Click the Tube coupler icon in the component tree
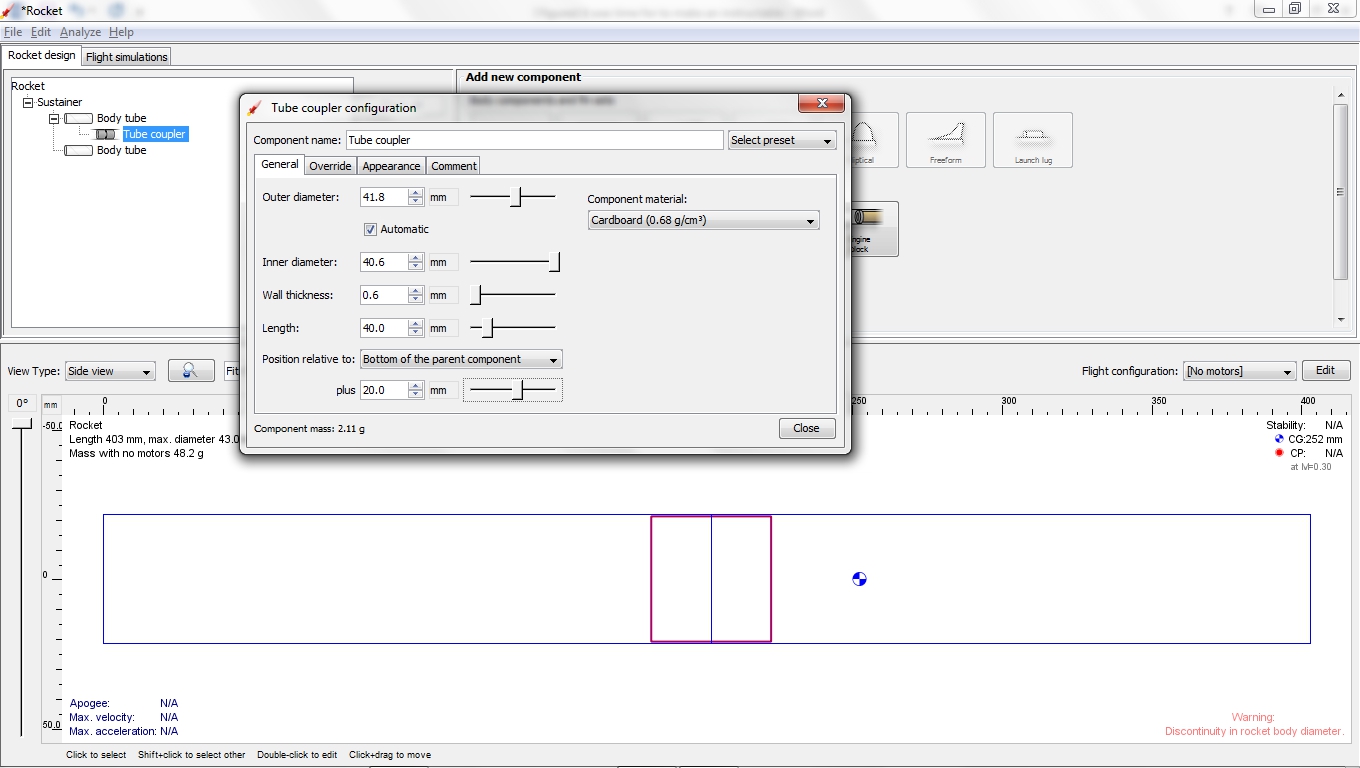1360x768 pixels. pos(106,134)
